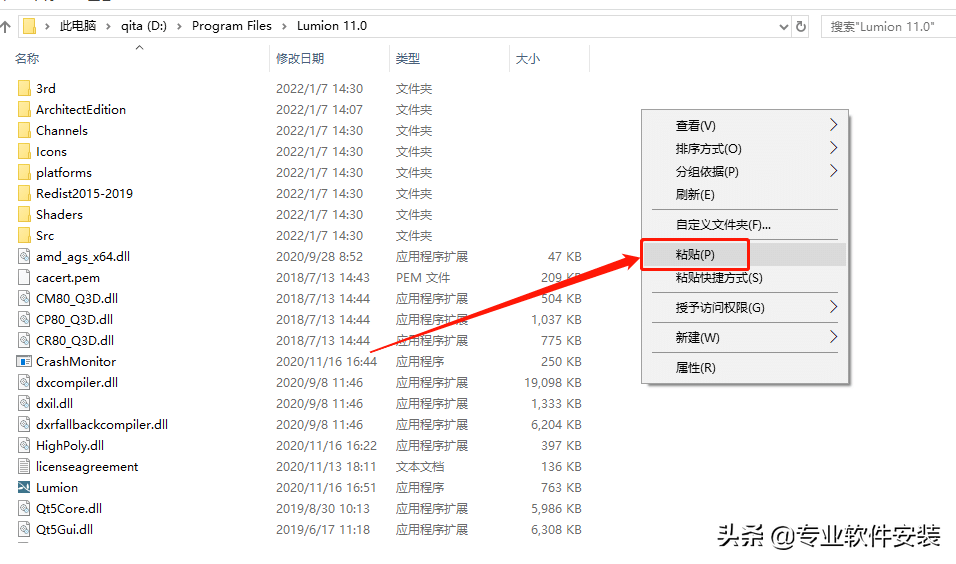
Task: Click the 19,098 KB size cell
Action: click(x=553, y=382)
